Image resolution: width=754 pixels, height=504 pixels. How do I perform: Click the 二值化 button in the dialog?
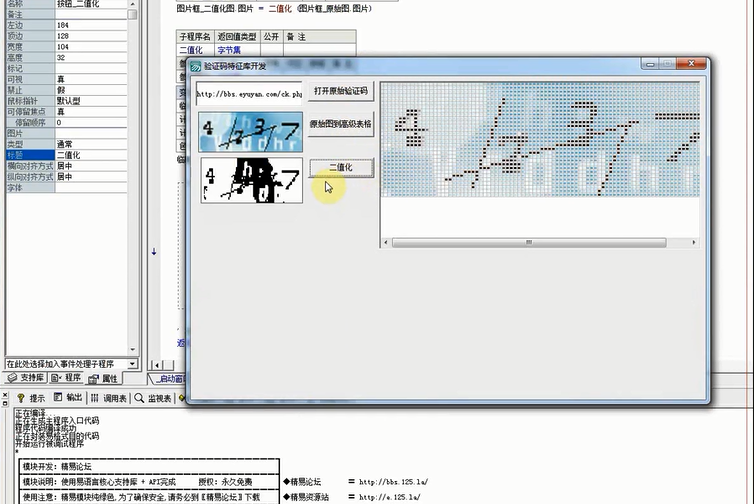tap(341, 167)
